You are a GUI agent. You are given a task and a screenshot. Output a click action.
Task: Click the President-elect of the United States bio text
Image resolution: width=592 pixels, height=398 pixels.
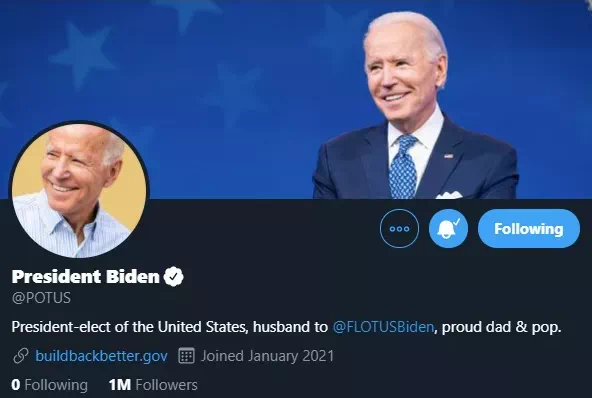[x=130, y=327]
